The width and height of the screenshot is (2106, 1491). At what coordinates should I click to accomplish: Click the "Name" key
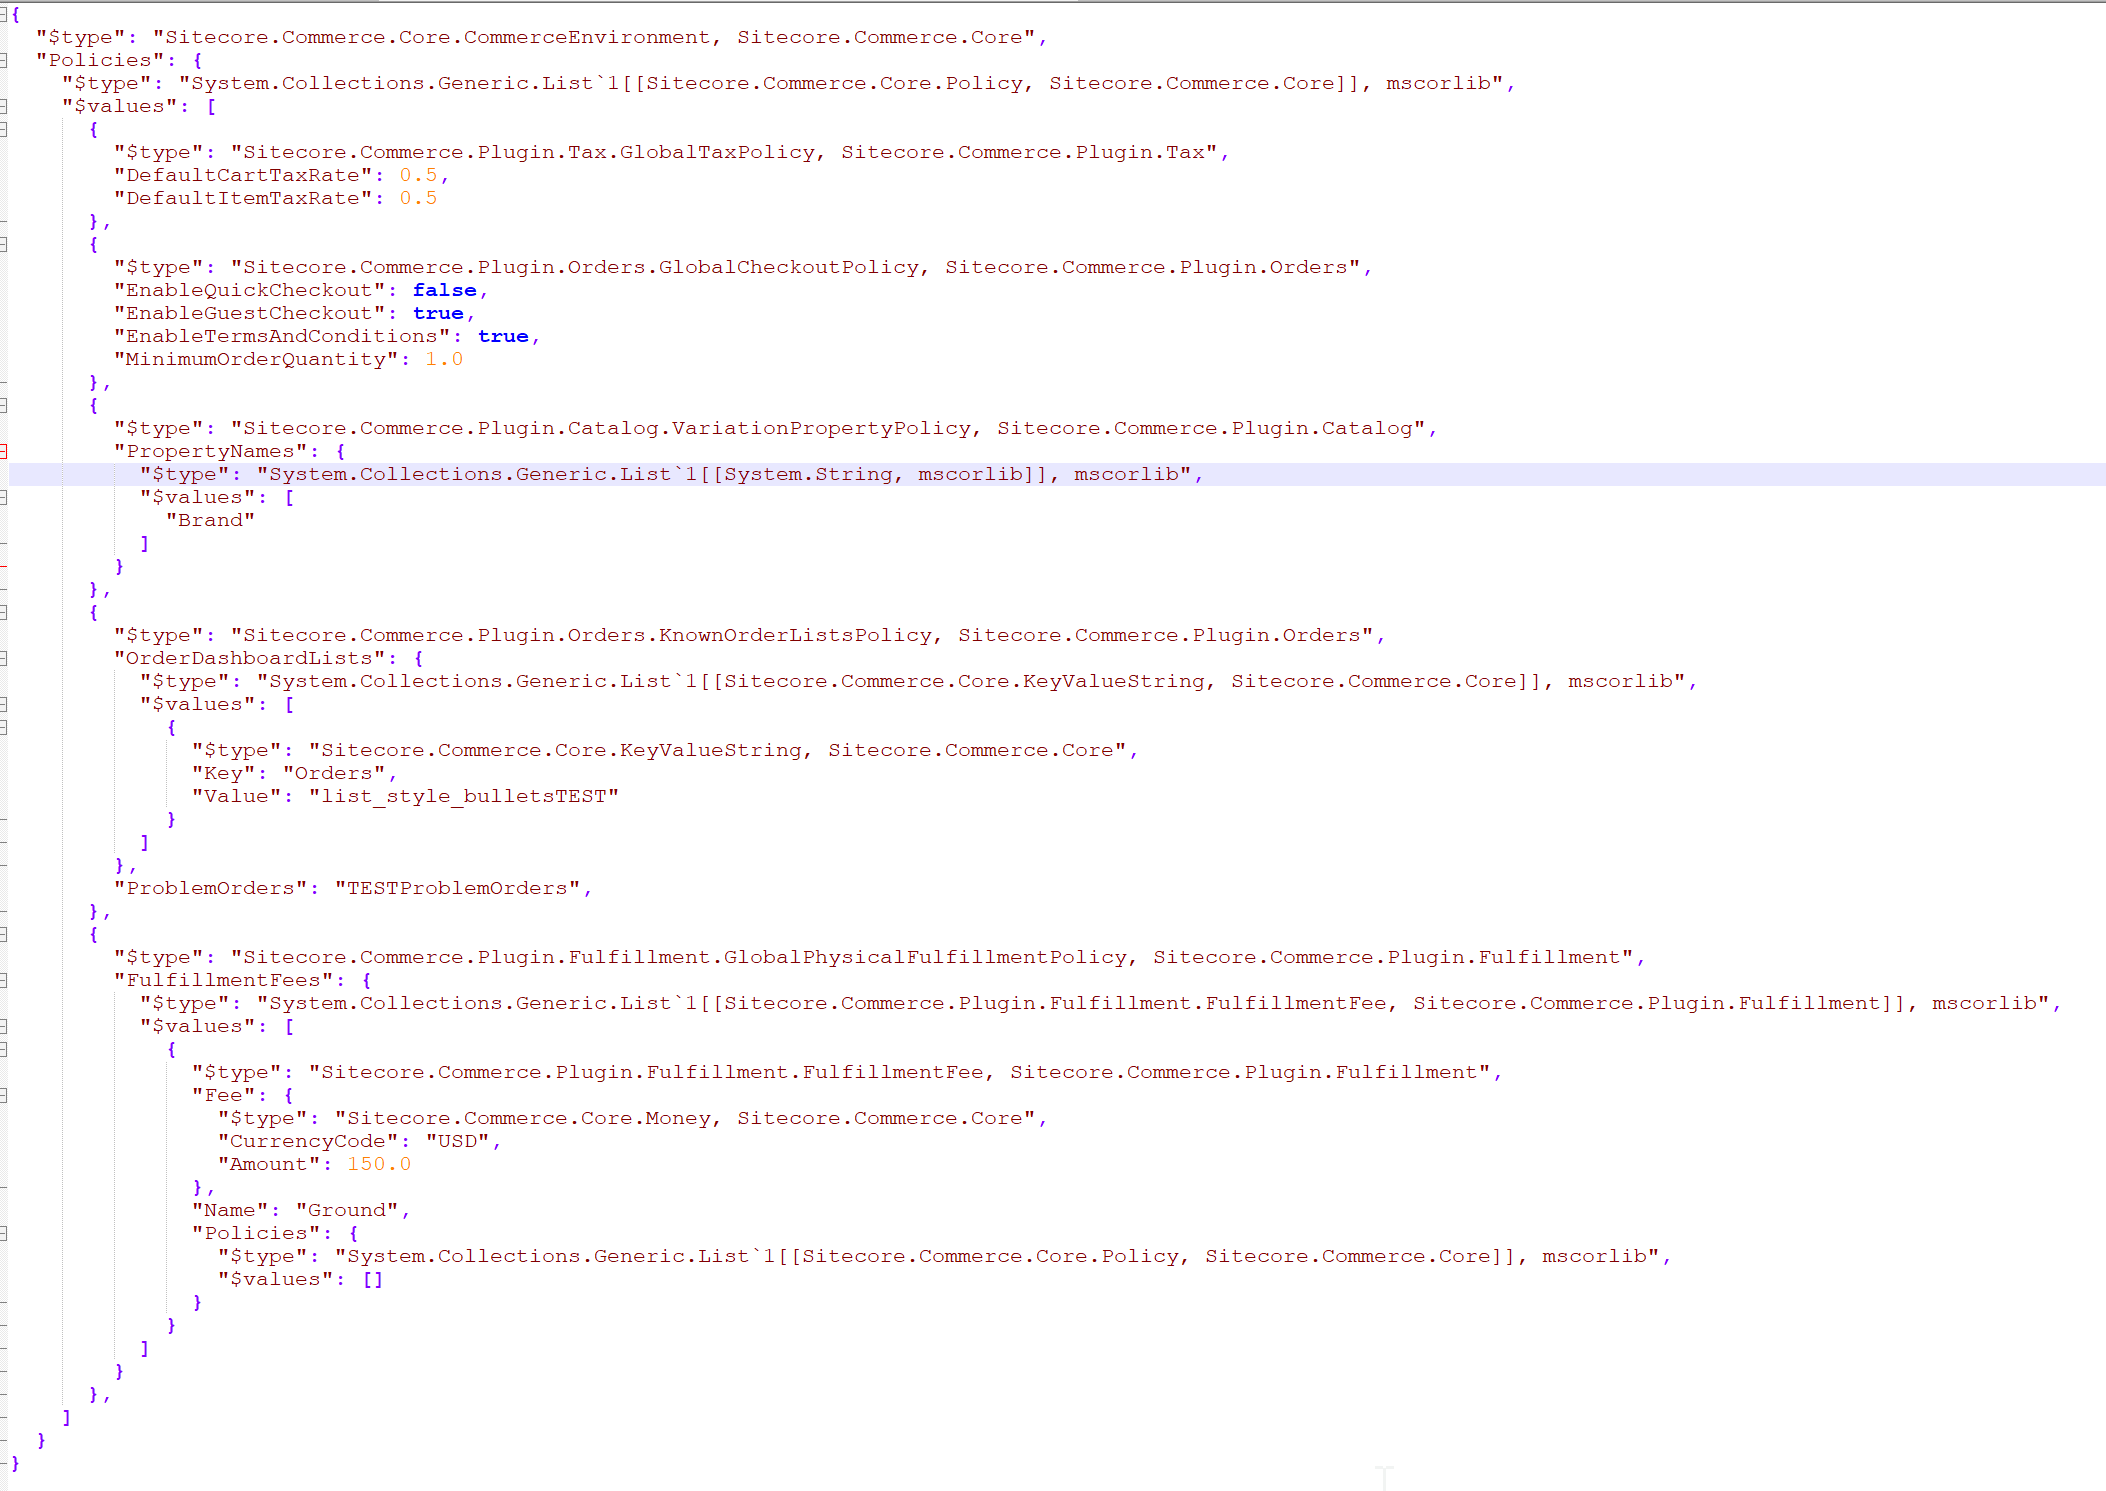click(x=230, y=1210)
